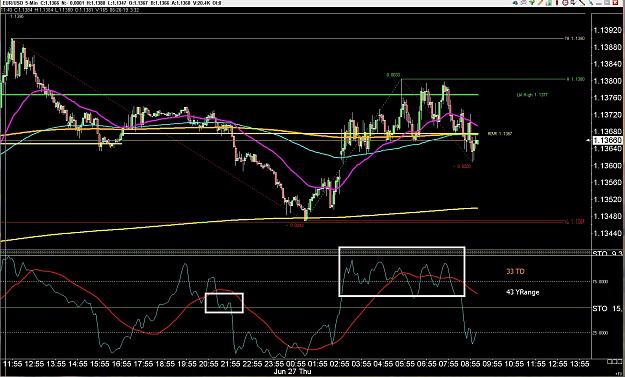The height and width of the screenshot is (377, 625).
Task: Click the 1.13920 price axis label
Action: [607, 30]
